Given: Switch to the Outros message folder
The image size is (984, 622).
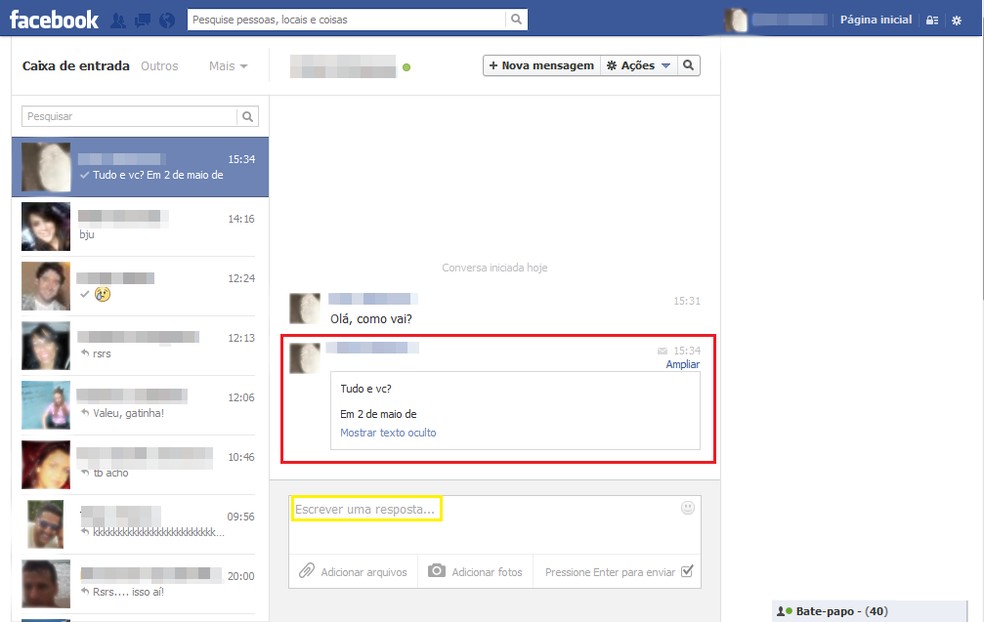Looking at the screenshot, I should 160,65.
